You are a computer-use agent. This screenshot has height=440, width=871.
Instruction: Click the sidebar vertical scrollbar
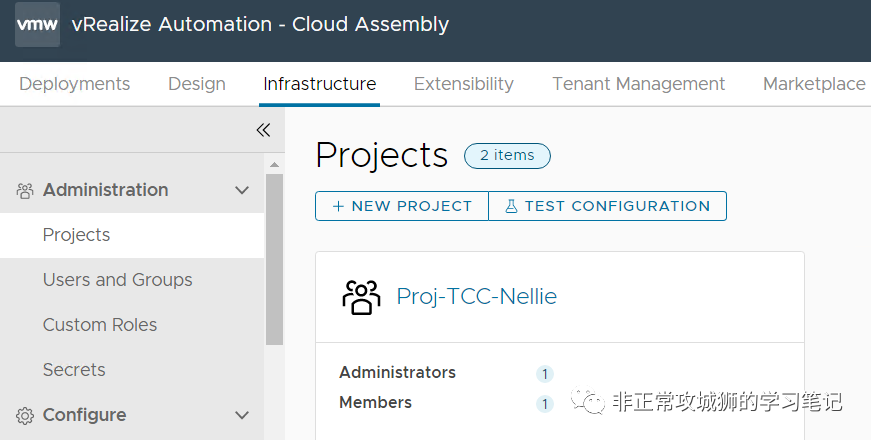274,260
